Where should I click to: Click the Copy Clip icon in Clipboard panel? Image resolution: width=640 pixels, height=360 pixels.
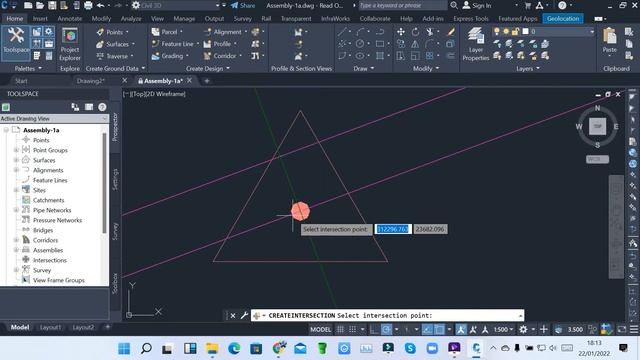(x=629, y=44)
